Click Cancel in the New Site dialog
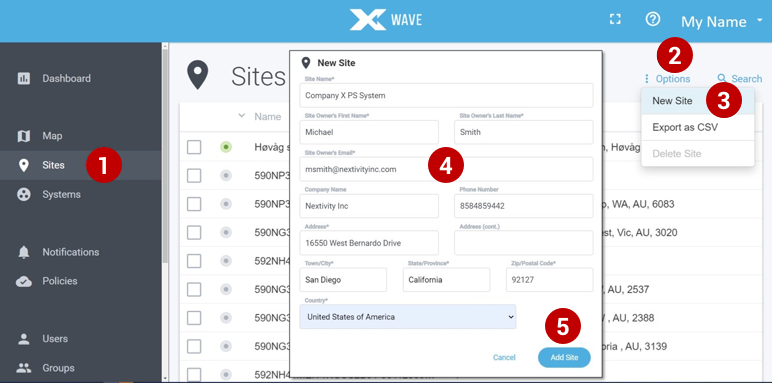Image resolution: width=772 pixels, height=383 pixels. (x=504, y=357)
